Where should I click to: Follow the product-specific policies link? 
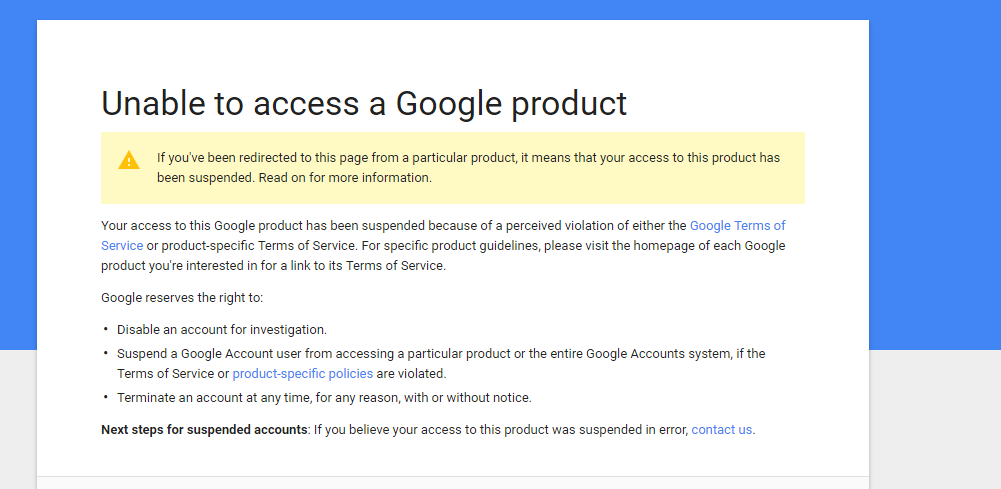tap(302, 374)
